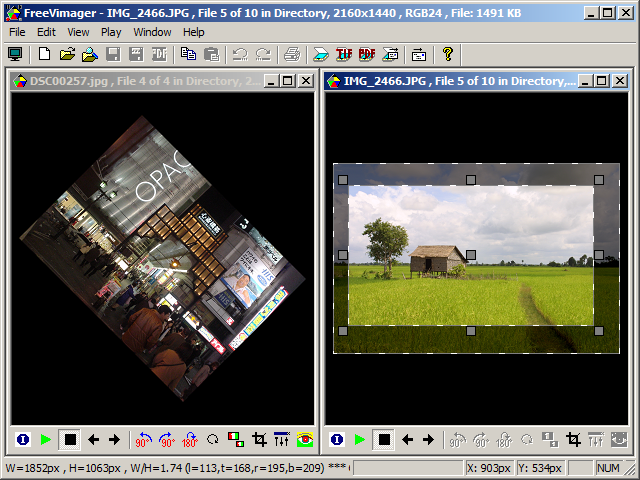This screenshot has height=480, width=640.
Task: Toggle the stop button in DSC00257.jpg window
Action: 69,439
